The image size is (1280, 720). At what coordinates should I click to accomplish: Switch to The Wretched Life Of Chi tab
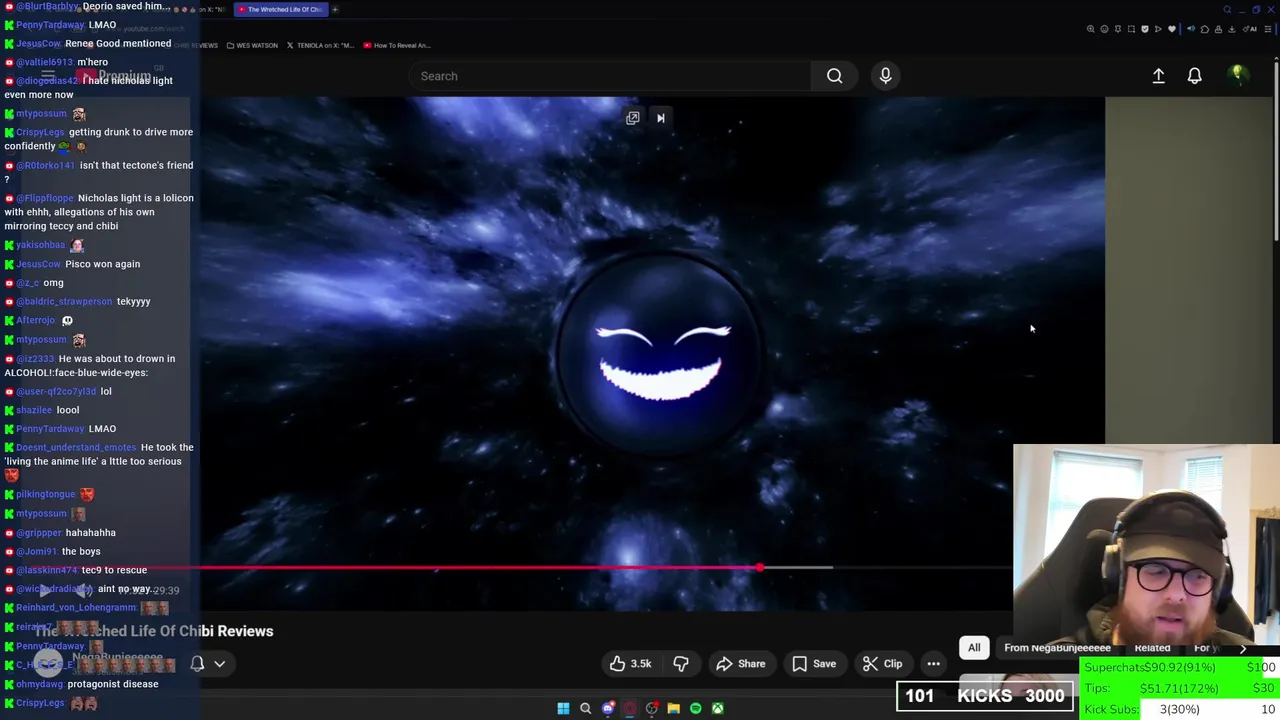click(x=280, y=9)
